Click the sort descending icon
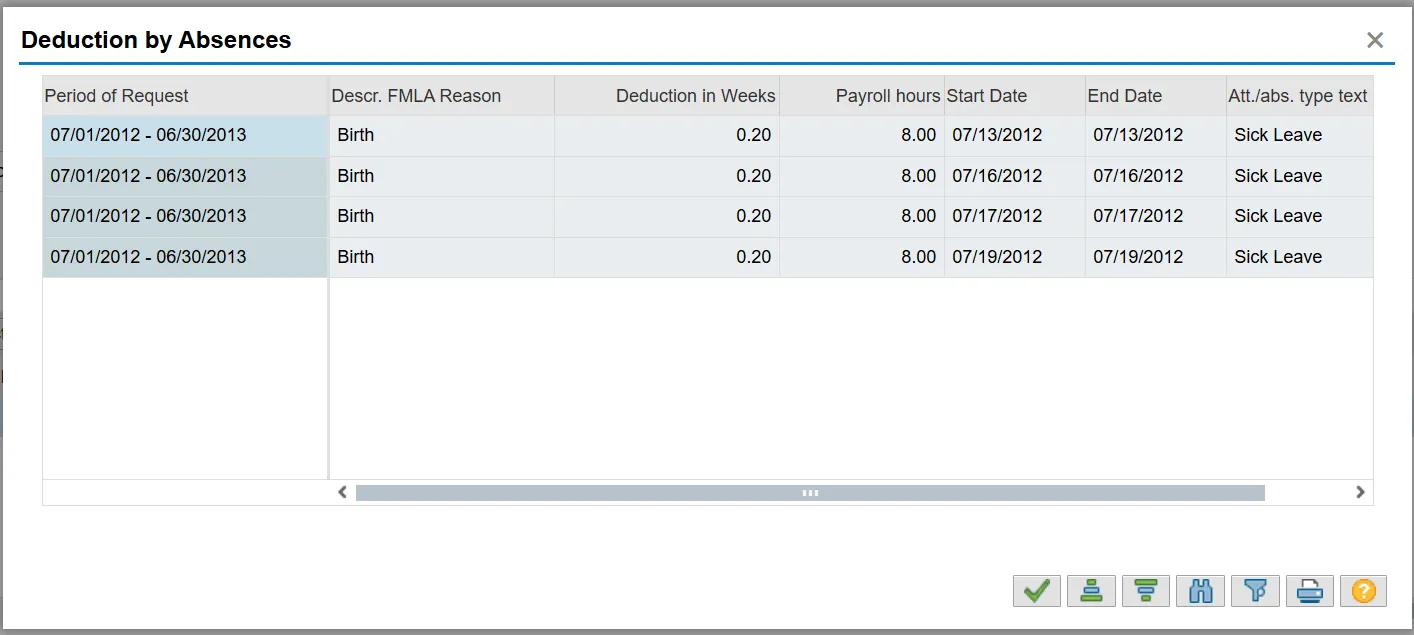 pyautogui.click(x=1146, y=591)
